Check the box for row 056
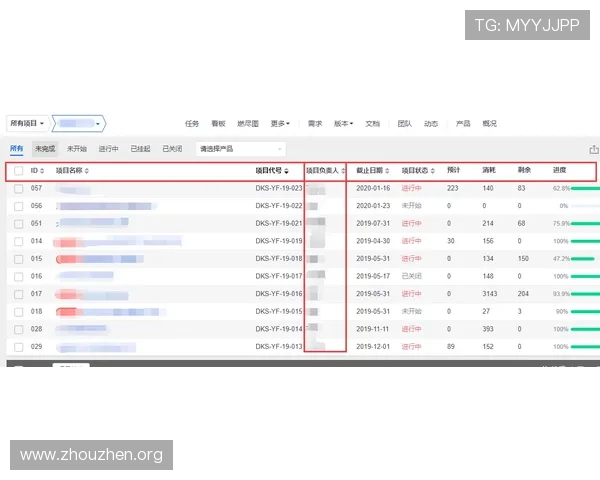 point(18,206)
